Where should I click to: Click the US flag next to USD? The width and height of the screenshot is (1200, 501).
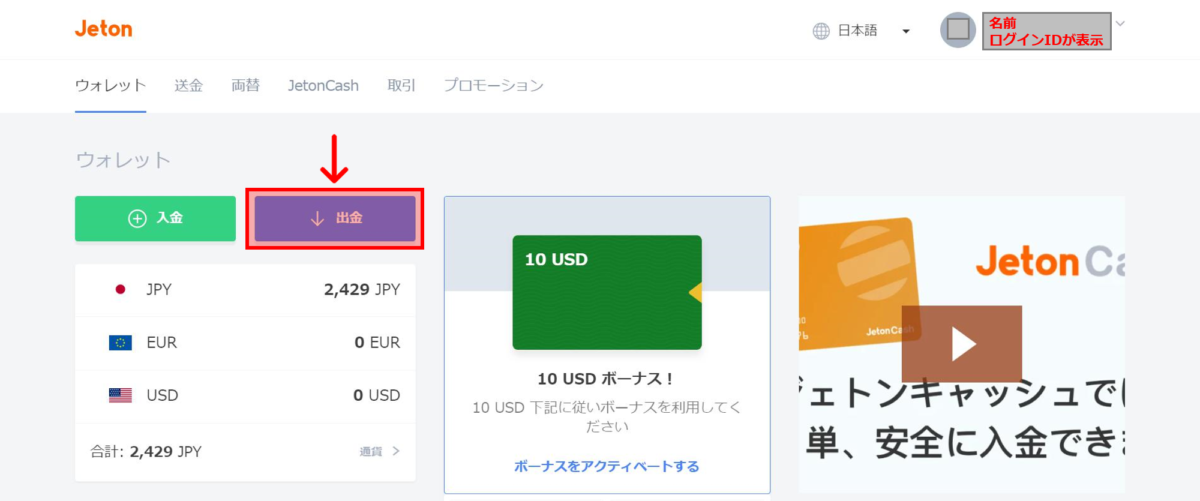point(120,395)
